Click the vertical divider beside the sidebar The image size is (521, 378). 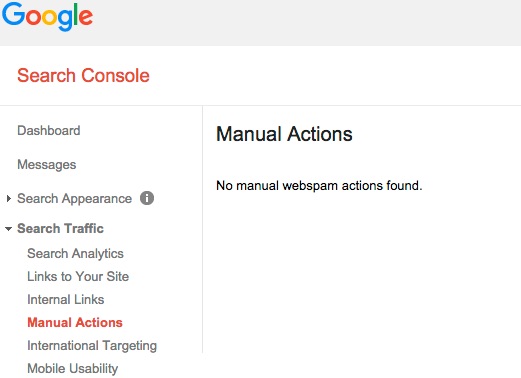[202, 229]
